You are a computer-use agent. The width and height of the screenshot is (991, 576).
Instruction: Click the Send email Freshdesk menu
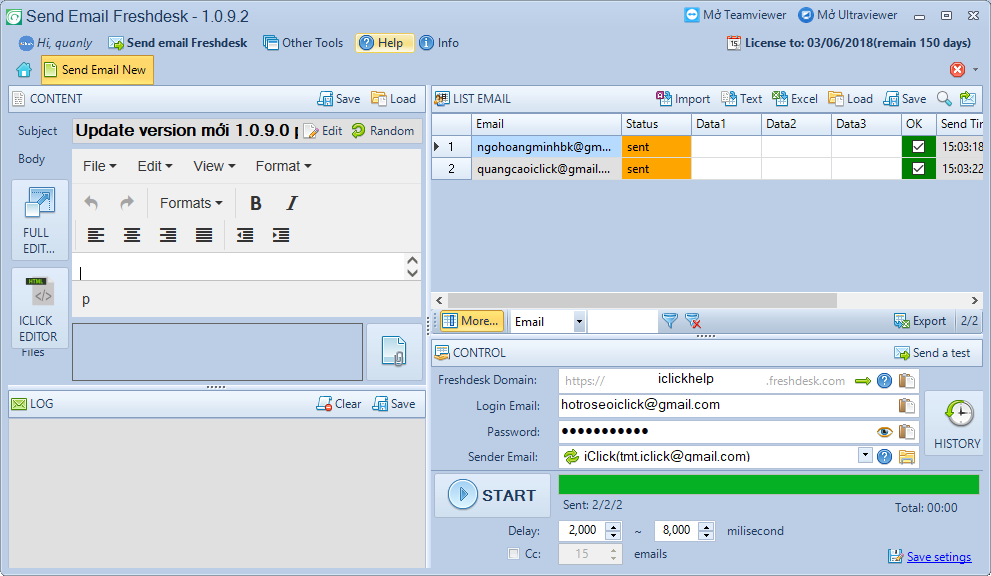(178, 43)
